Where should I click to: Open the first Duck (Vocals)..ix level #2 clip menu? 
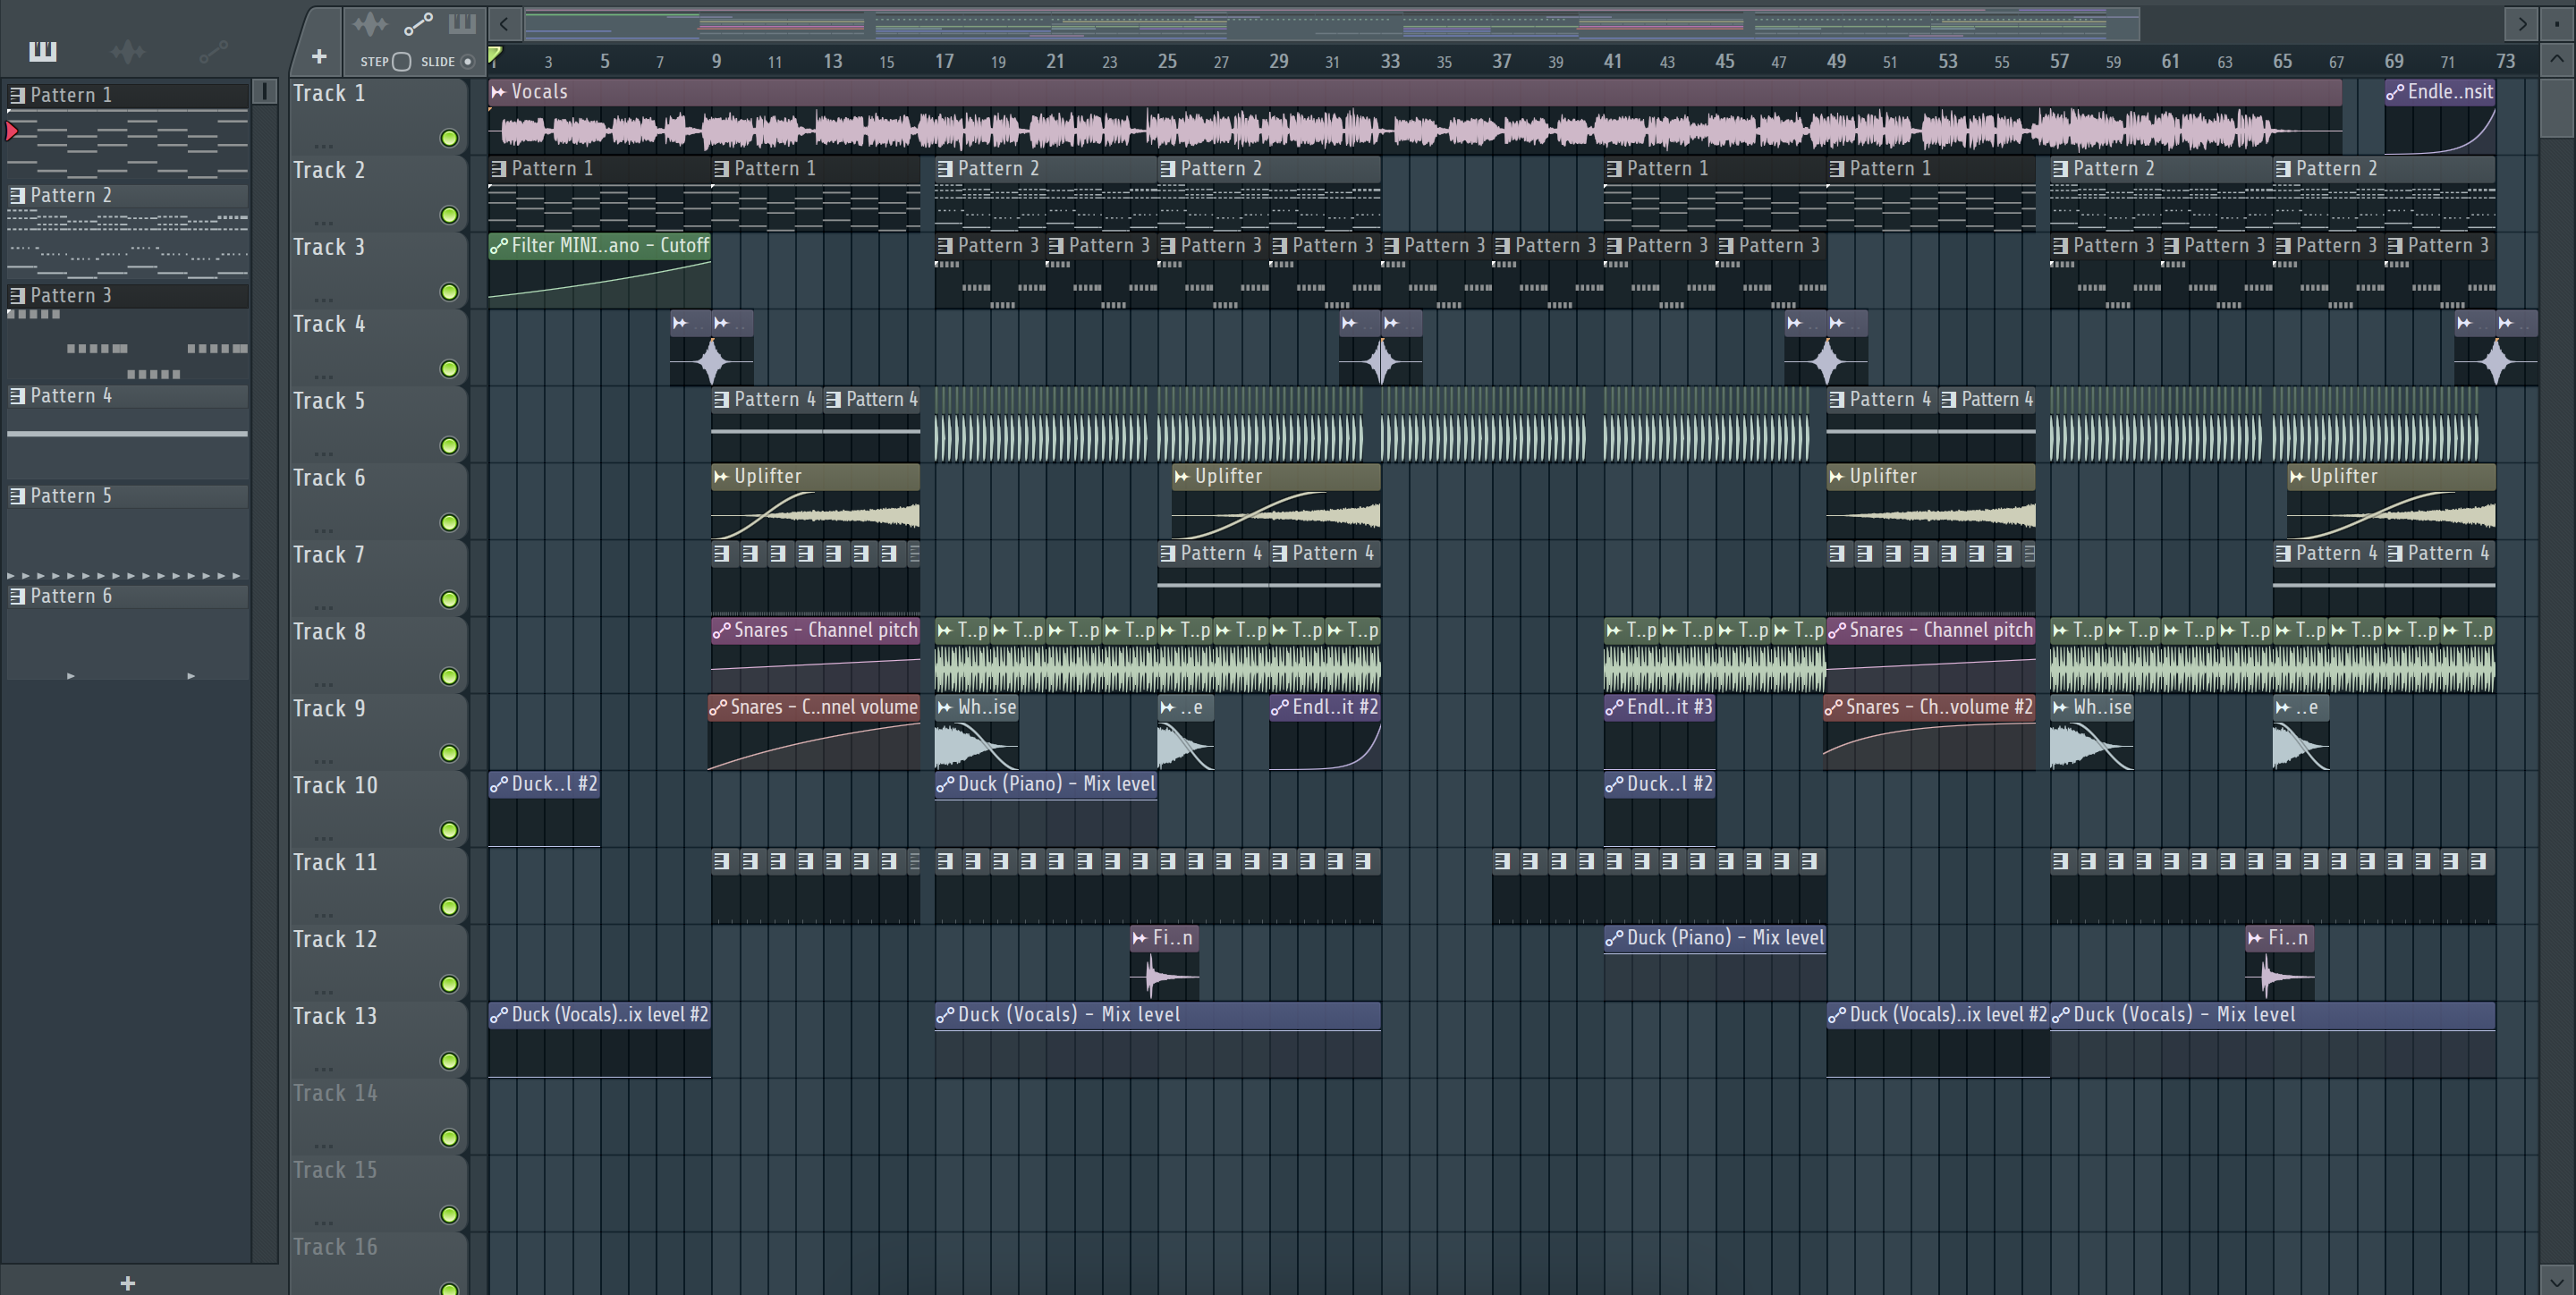[x=498, y=1015]
